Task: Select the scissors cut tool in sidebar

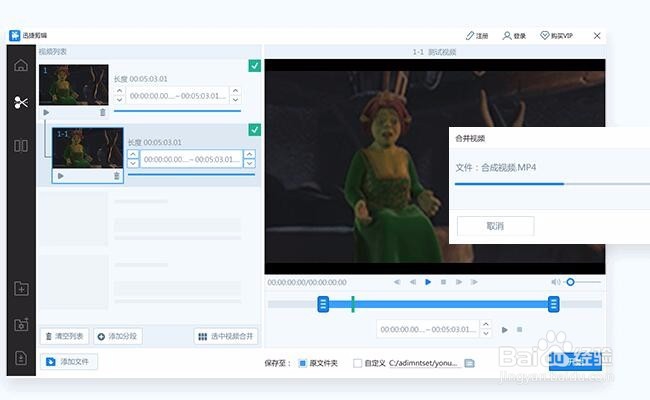Action: [x=21, y=102]
